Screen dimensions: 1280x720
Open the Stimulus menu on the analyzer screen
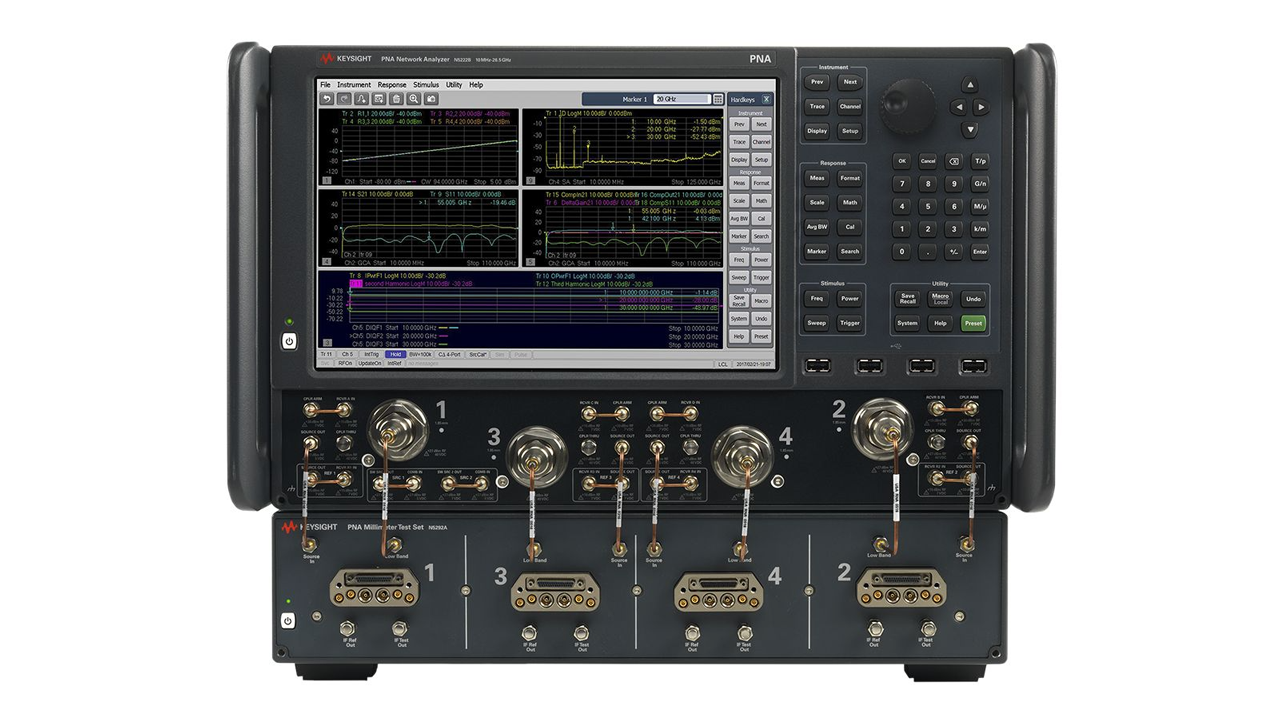tap(426, 85)
